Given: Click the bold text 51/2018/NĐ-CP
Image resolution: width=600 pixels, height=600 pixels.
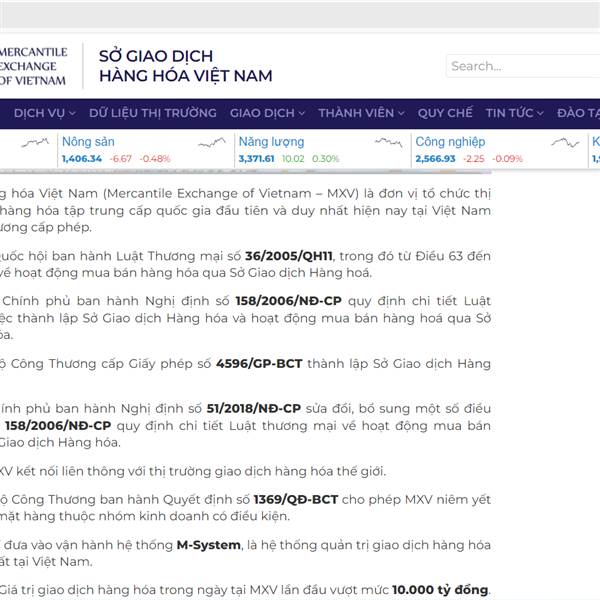Looking at the screenshot, I should (254, 409).
